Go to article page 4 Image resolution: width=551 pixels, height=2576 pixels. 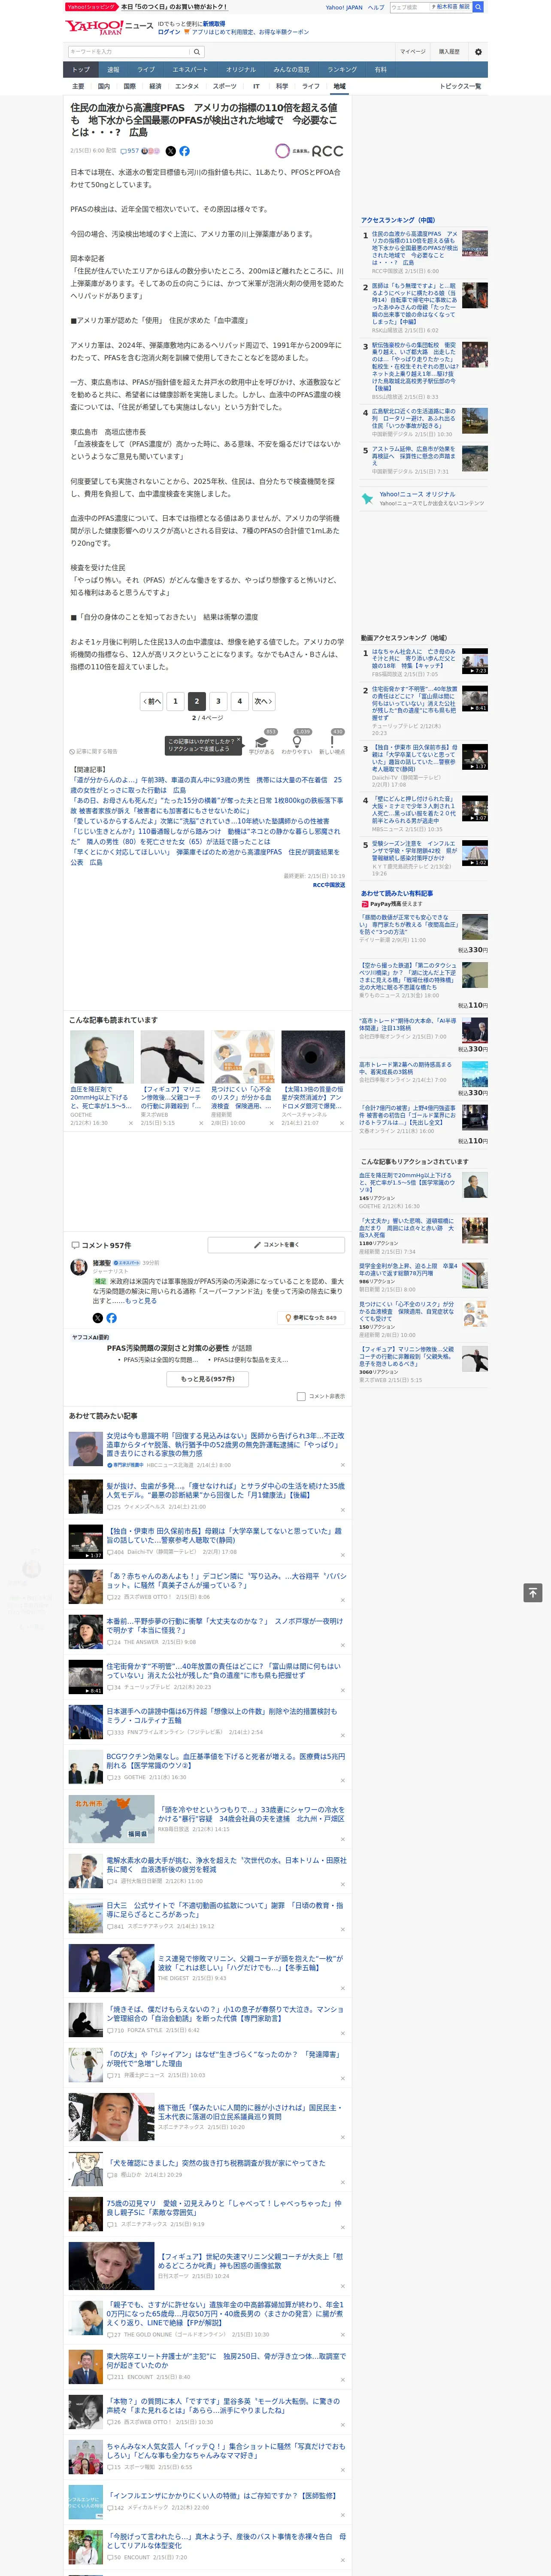coord(240,701)
